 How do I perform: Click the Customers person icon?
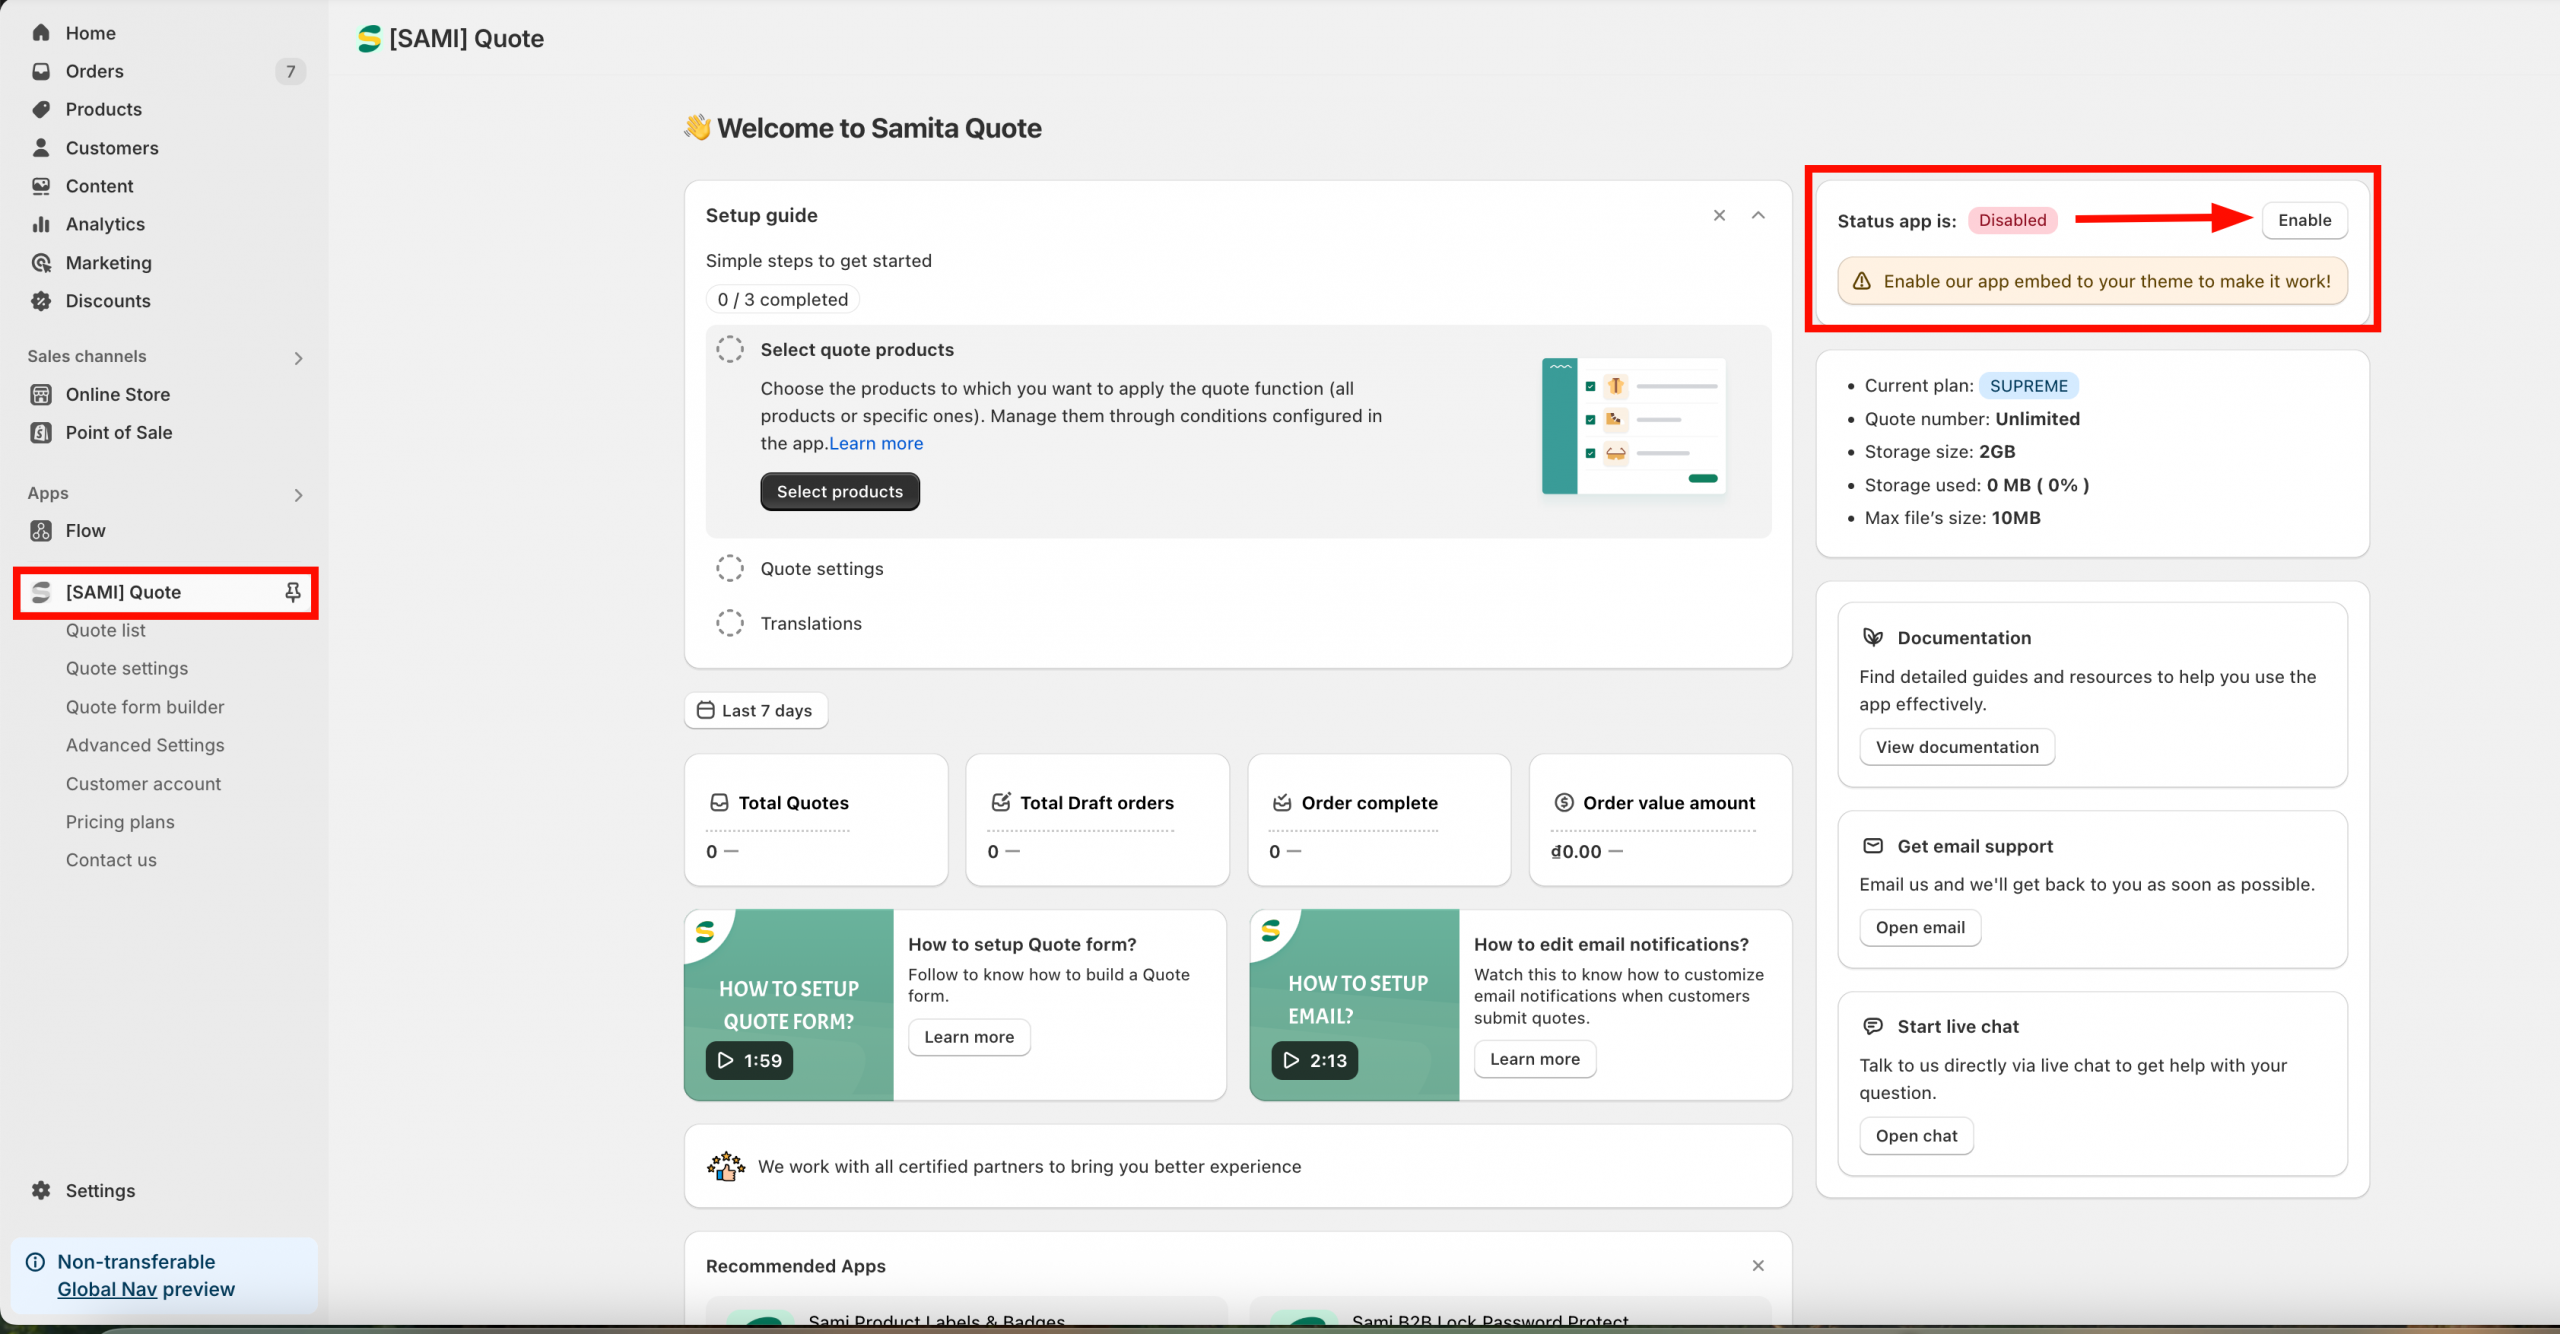pos(41,148)
